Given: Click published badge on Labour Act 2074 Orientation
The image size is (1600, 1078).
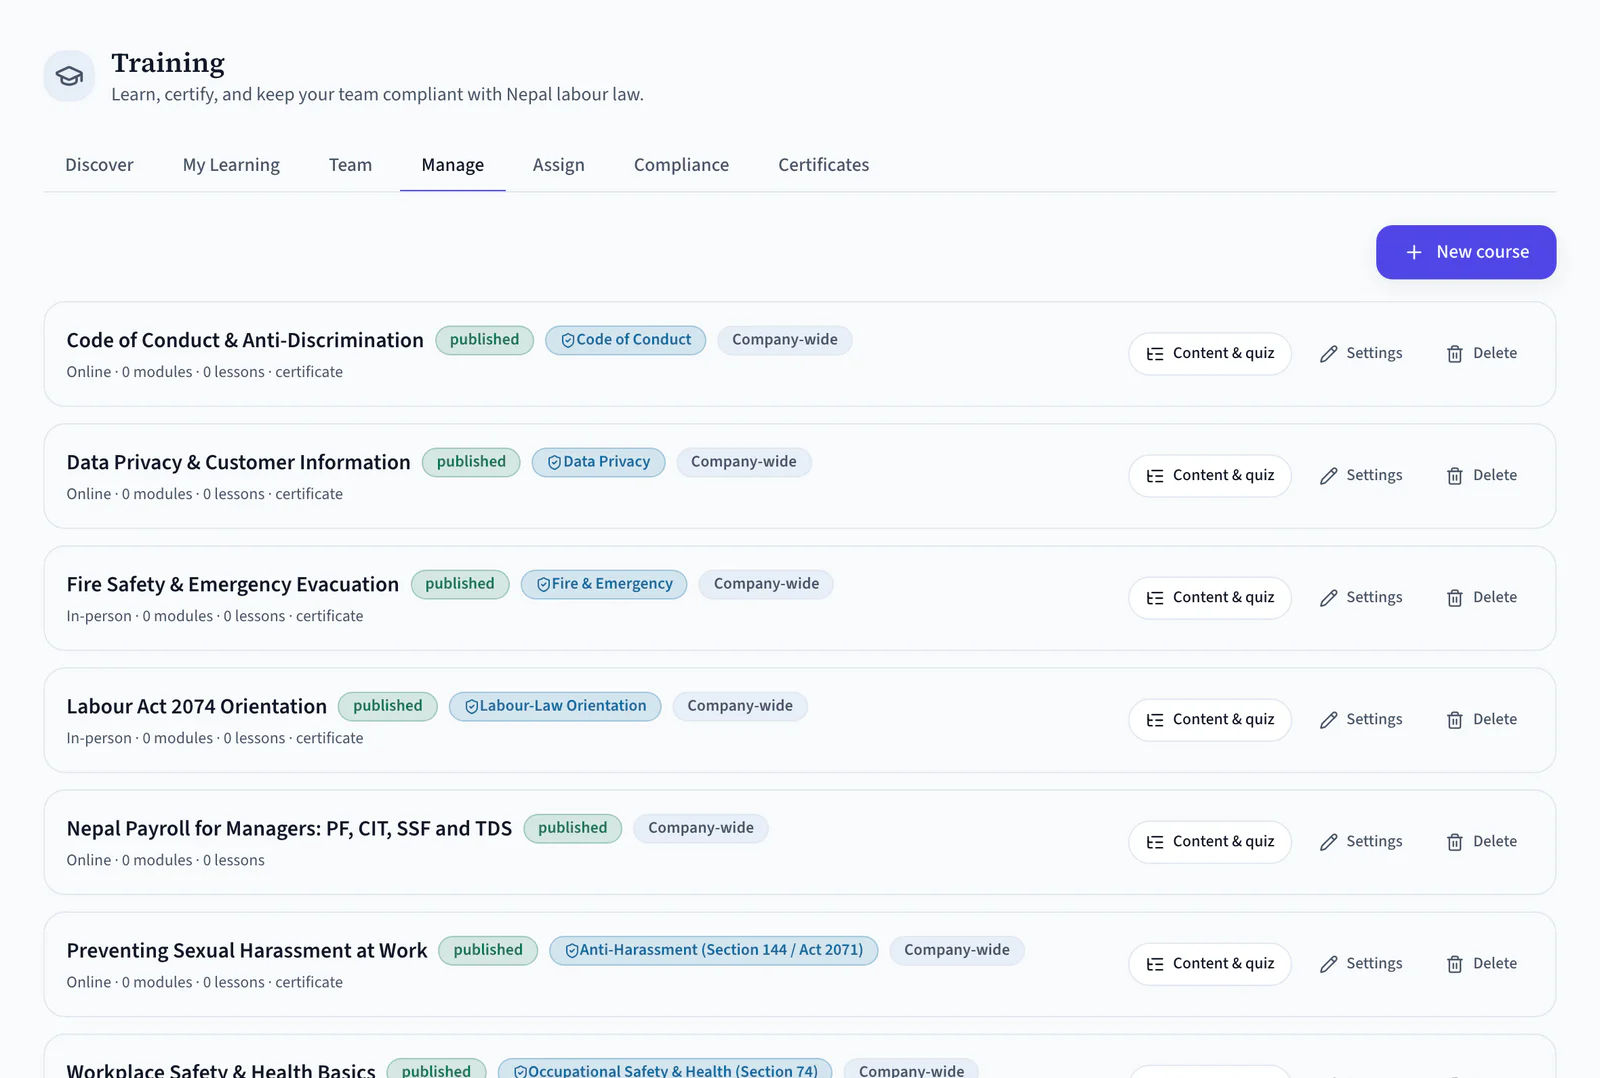Looking at the screenshot, I should (388, 706).
